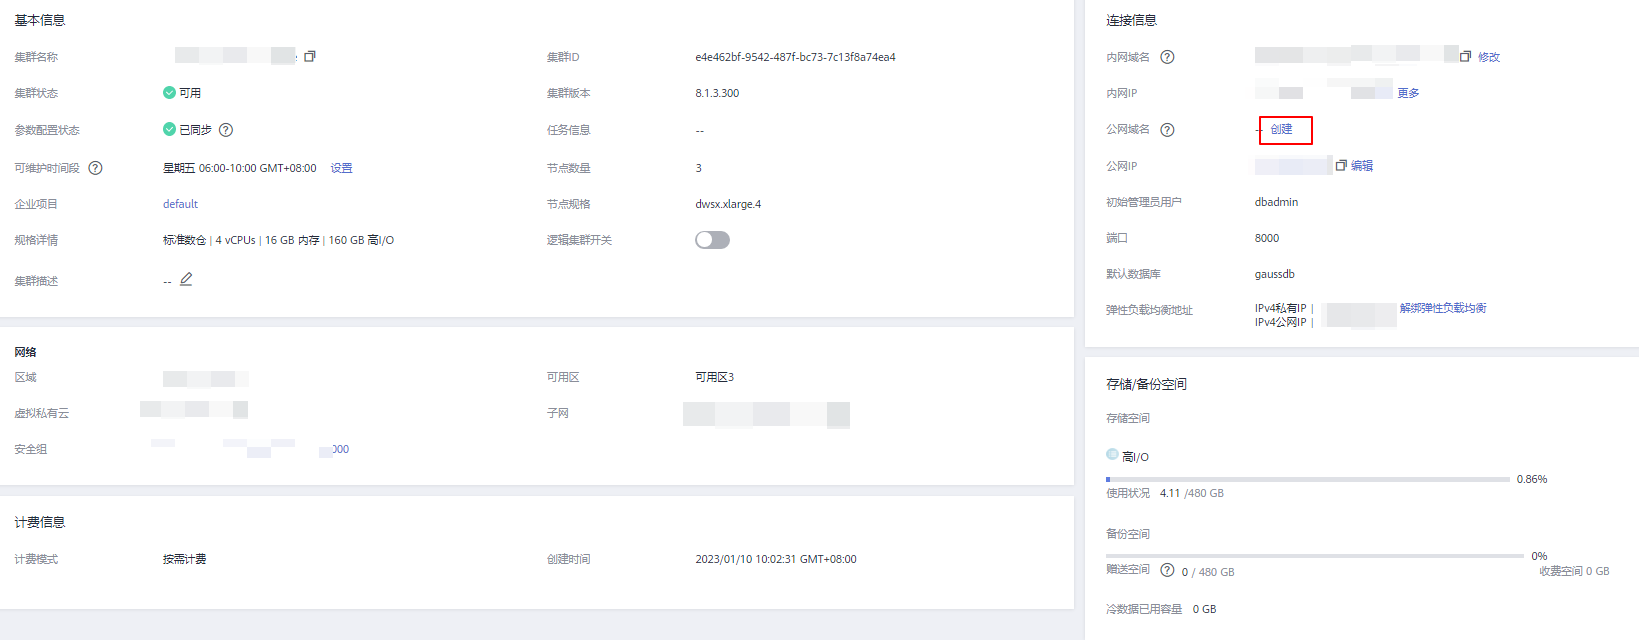Click the 计费信息 section heading
The image size is (1639, 640).
(40, 522)
